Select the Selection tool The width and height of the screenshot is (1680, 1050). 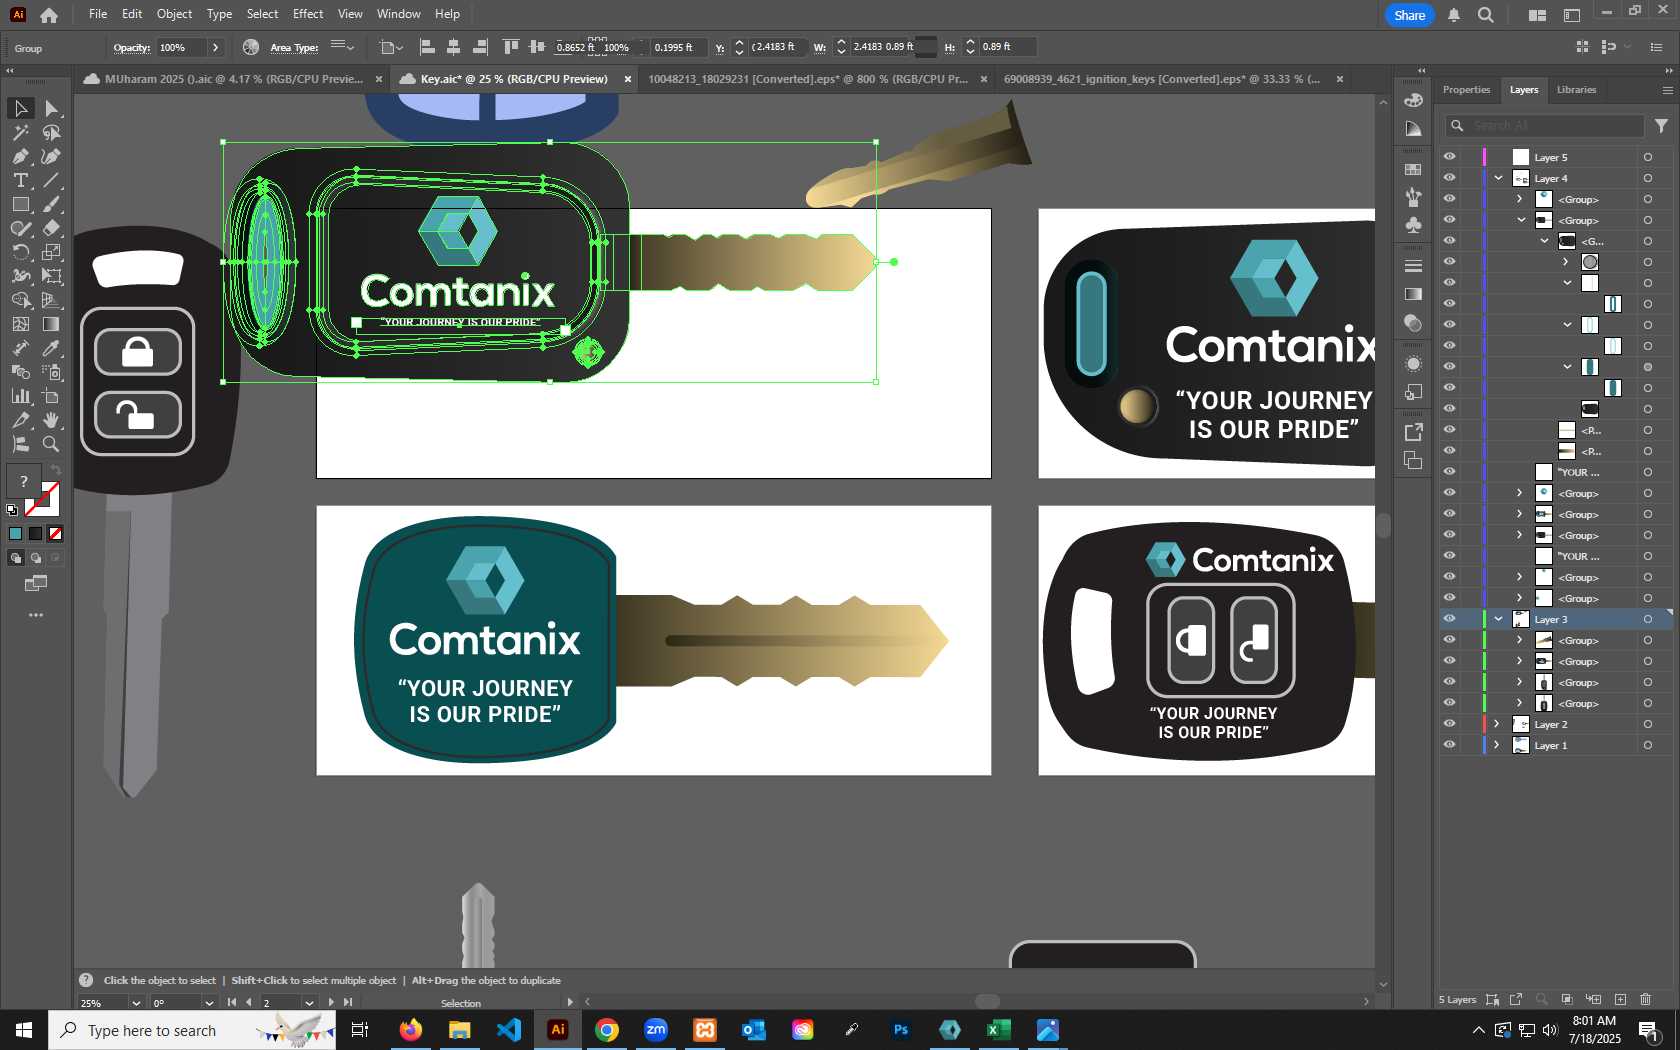[x=20, y=108]
